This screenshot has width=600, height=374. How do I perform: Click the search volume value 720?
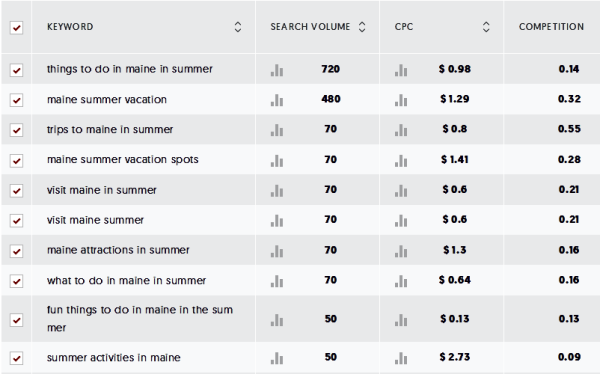tap(331, 69)
